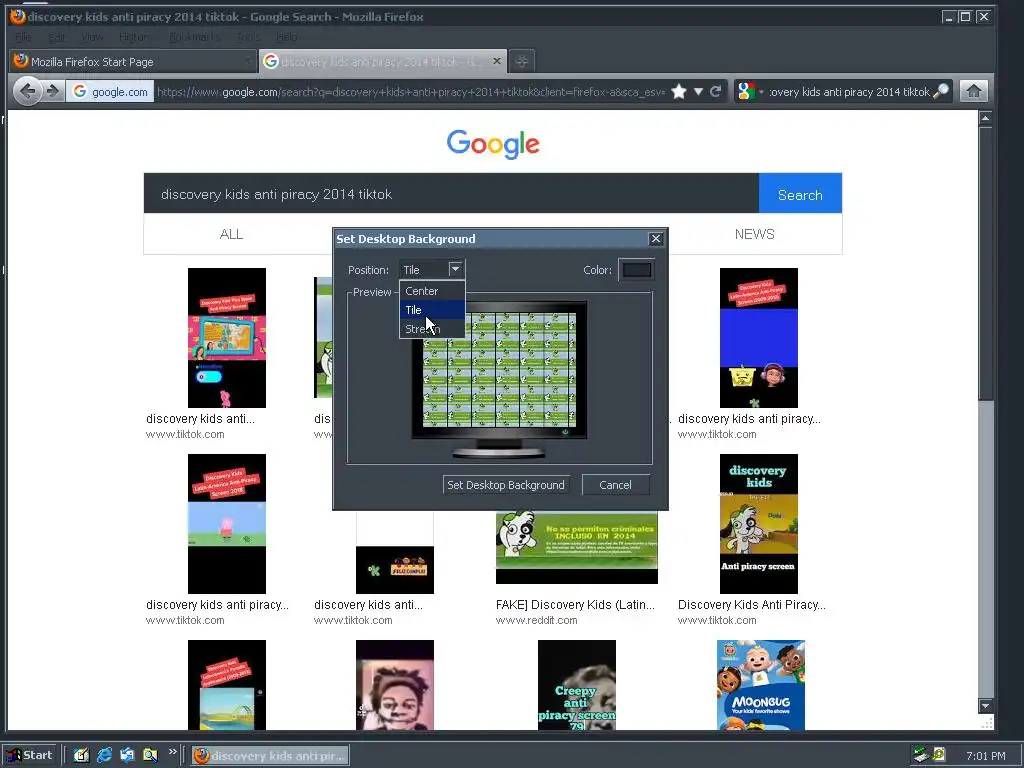Click the 7:01 PM system clock
Screen dimensions: 1024x768
(x=985, y=756)
